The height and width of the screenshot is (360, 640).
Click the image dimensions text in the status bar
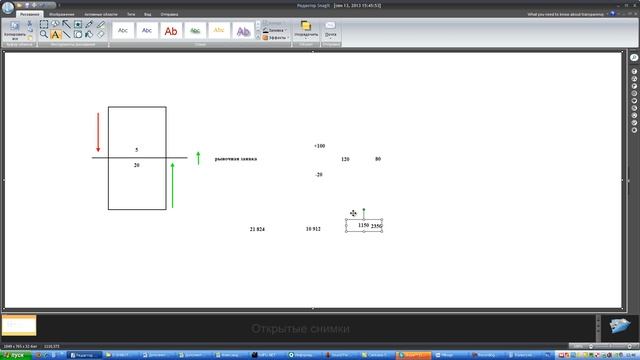[20, 346]
